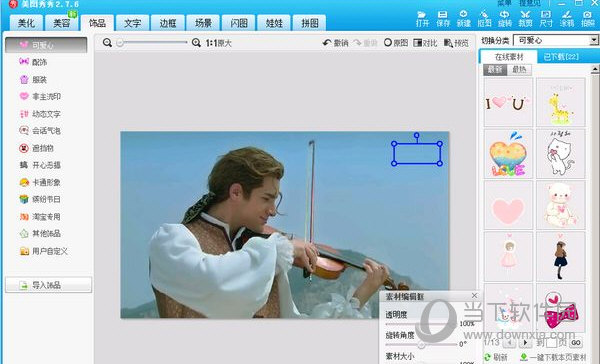Open the 用户自定义 custom folder category
This screenshot has width=600, height=364.
[x=44, y=251]
